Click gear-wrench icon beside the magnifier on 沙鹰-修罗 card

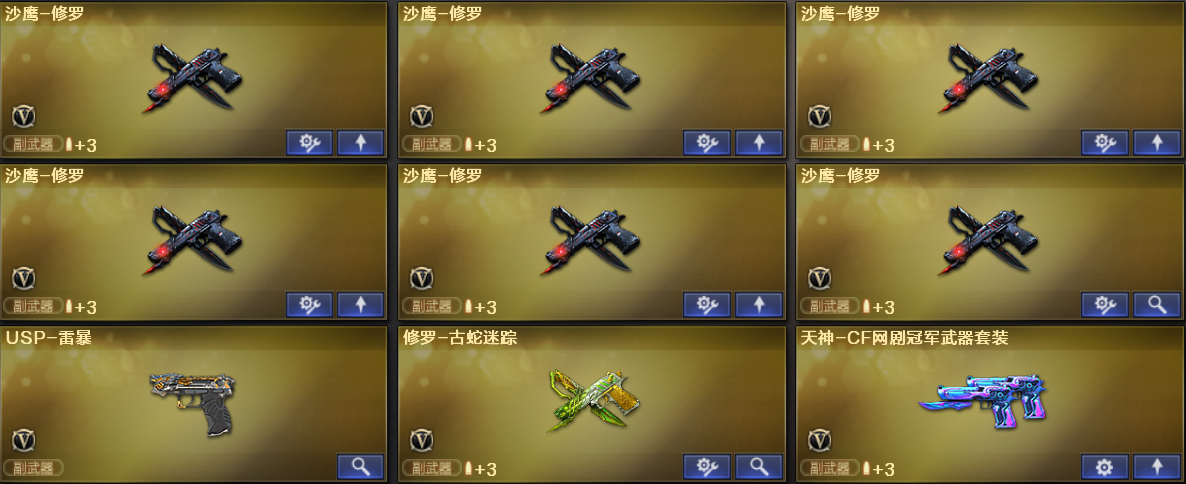[x=1104, y=305]
